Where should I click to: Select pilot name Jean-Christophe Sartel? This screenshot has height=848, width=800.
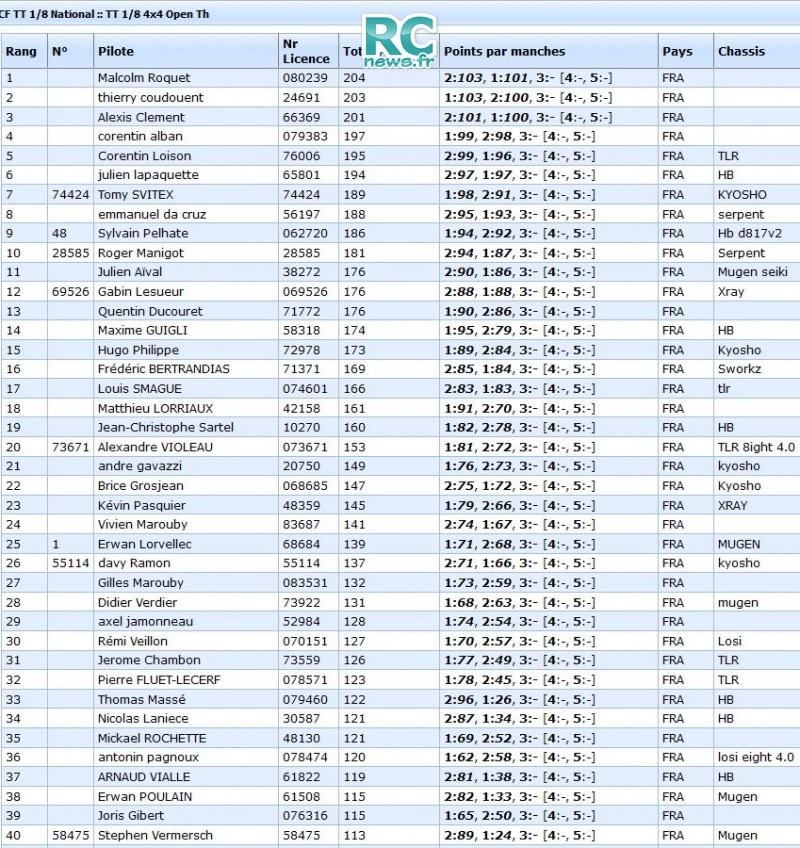click(166, 427)
